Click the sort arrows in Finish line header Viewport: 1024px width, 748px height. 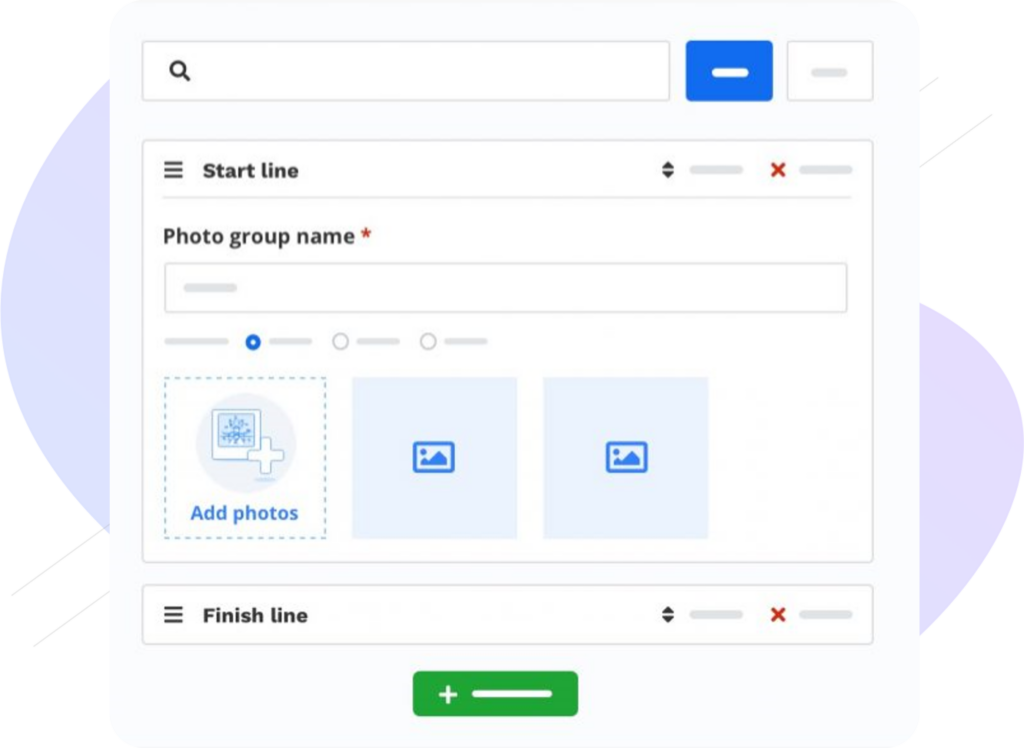tap(668, 615)
